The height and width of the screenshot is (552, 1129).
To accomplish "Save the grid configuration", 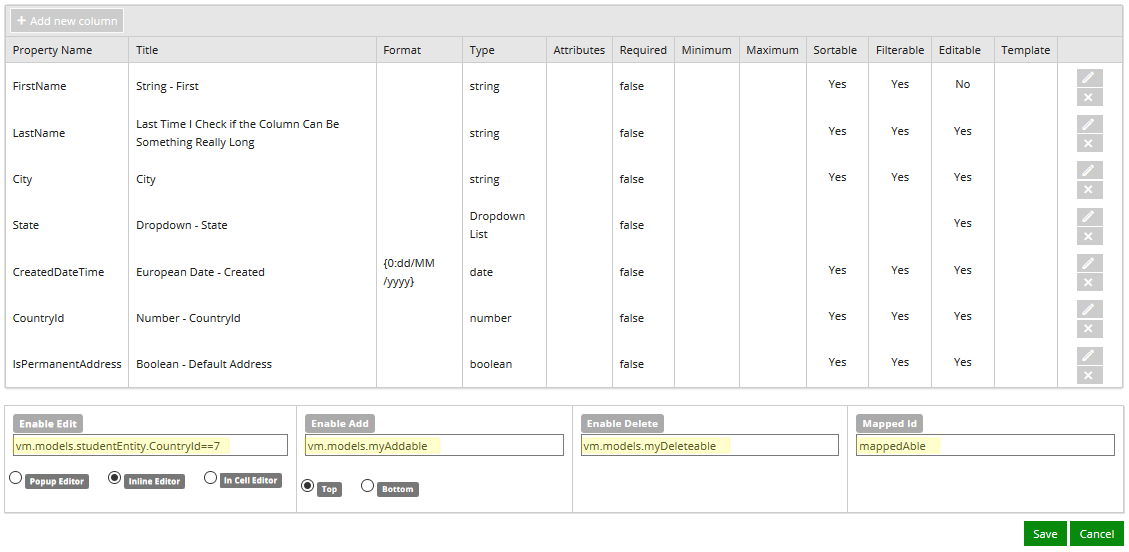I will pyautogui.click(x=1045, y=534).
